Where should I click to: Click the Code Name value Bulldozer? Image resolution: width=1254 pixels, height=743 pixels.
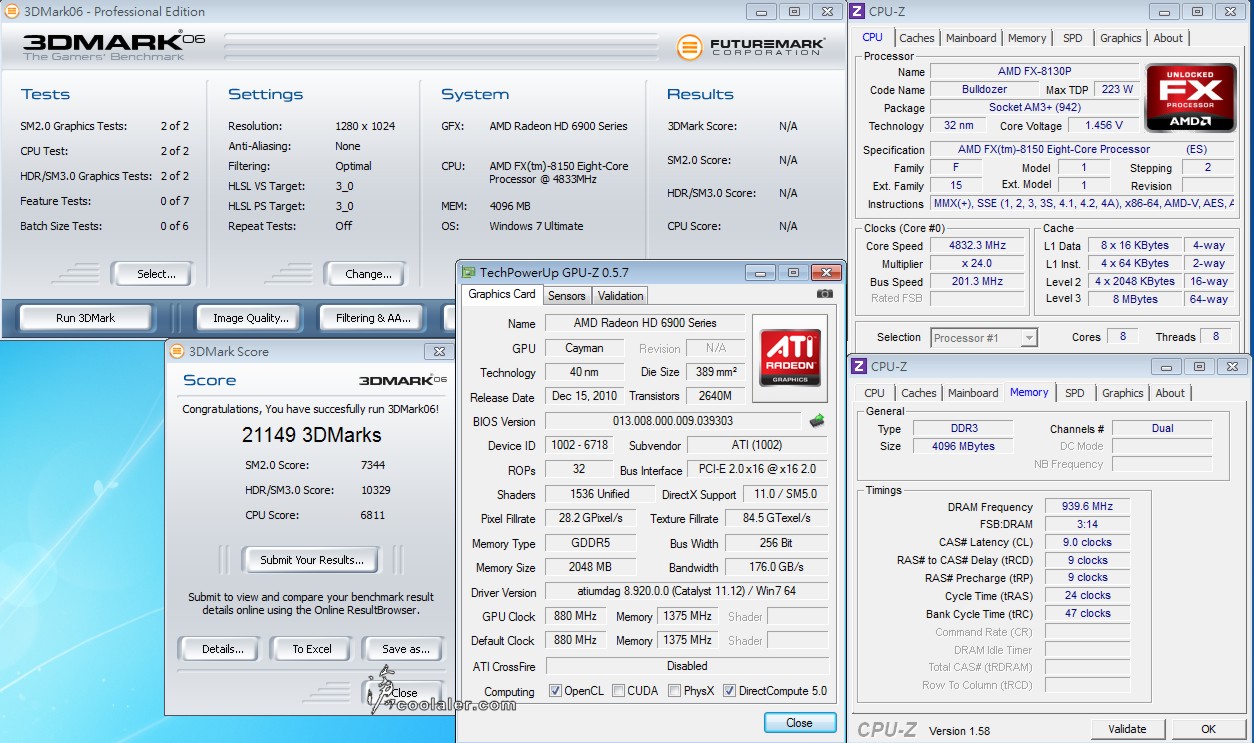984,90
